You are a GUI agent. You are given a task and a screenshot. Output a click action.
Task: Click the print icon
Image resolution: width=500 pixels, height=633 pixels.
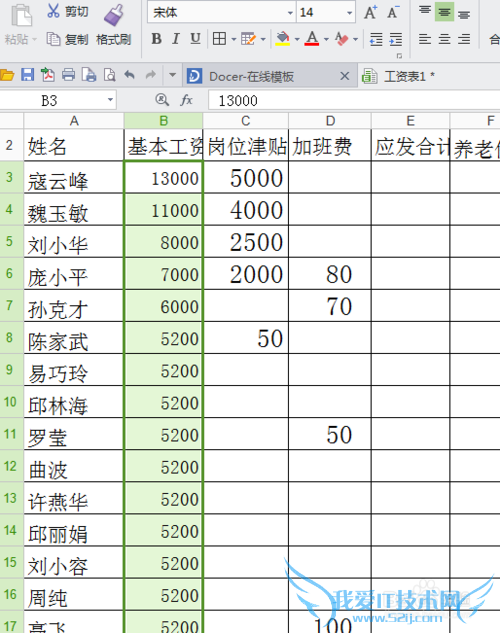pos(68,75)
